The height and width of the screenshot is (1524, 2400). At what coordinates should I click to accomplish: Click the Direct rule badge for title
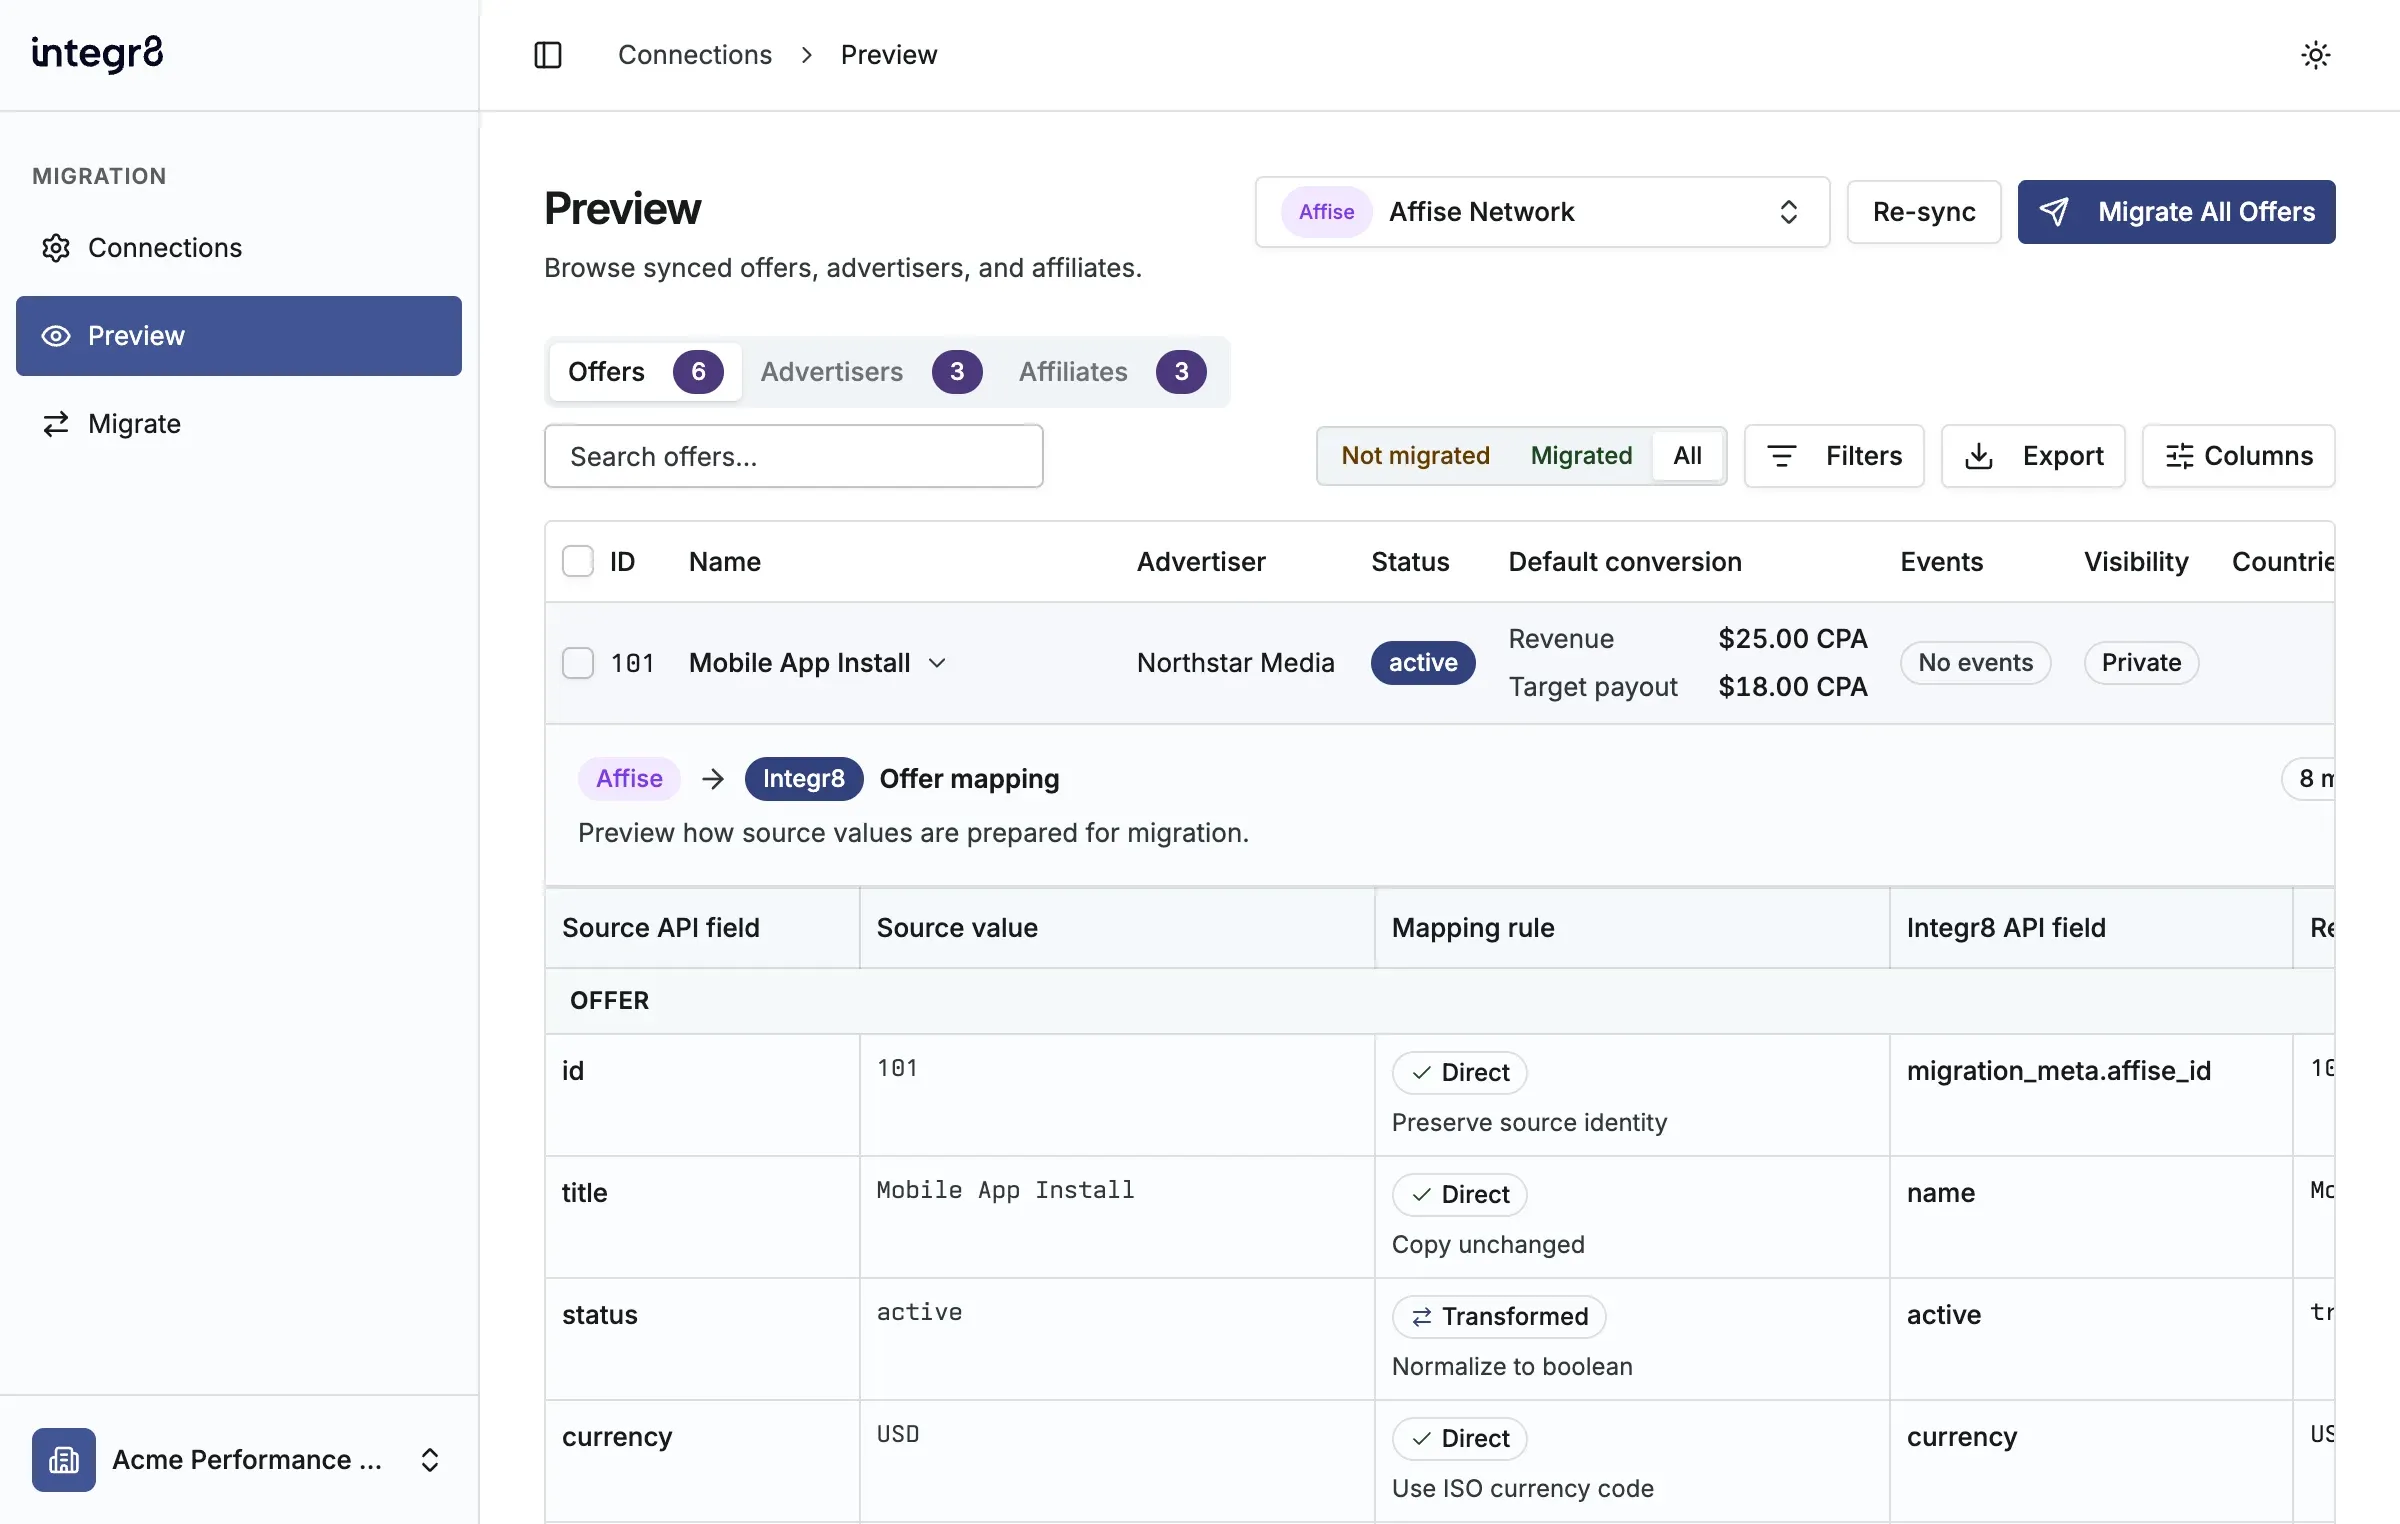click(x=1460, y=1195)
